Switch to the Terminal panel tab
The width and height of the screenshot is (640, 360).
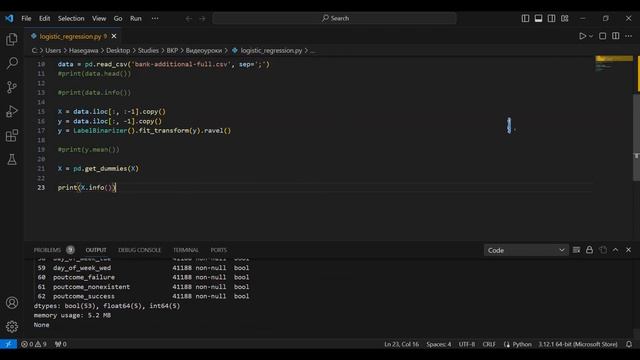click(x=186, y=250)
